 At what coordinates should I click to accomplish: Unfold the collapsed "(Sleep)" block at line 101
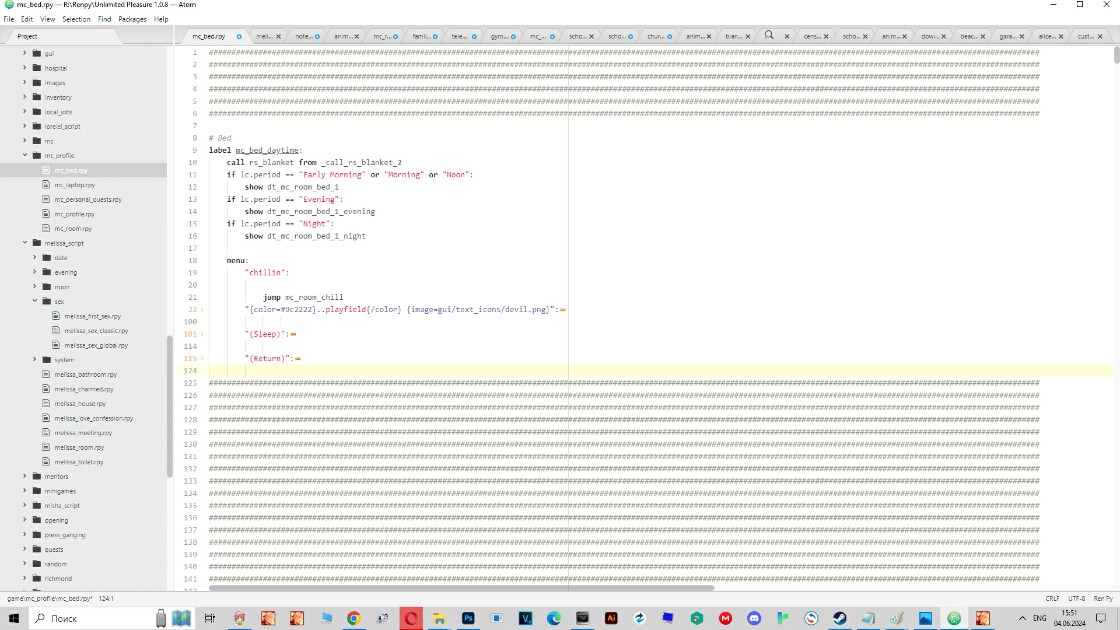pyautogui.click(x=201, y=334)
